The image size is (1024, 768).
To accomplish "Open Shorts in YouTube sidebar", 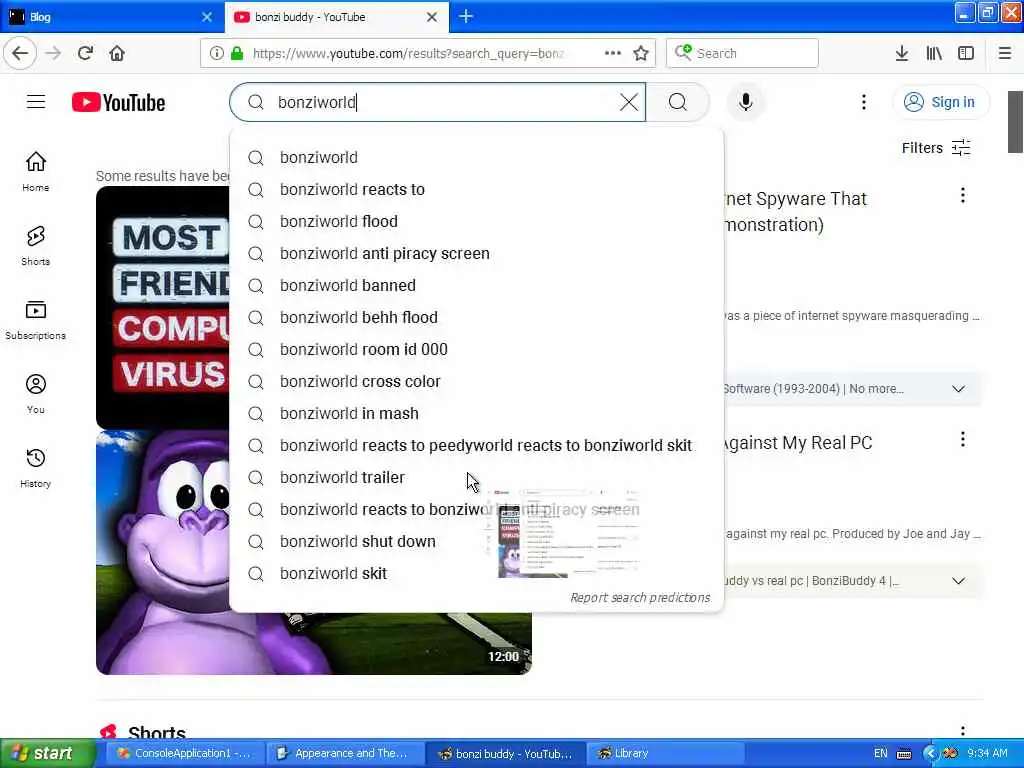I will (36, 246).
